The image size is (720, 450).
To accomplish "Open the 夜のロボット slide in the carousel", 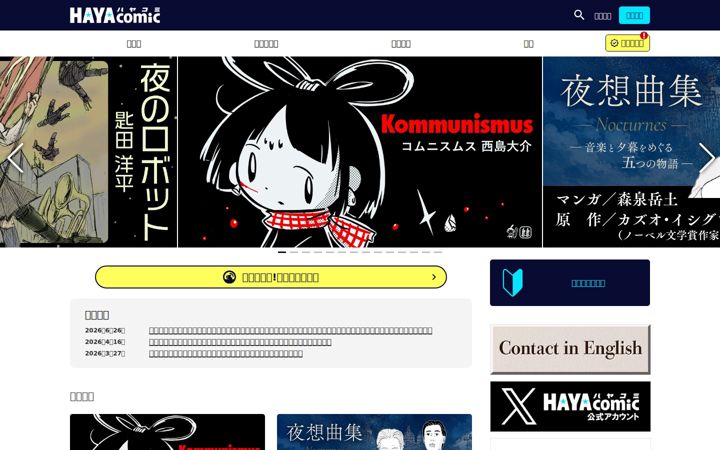I will (x=88, y=152).
